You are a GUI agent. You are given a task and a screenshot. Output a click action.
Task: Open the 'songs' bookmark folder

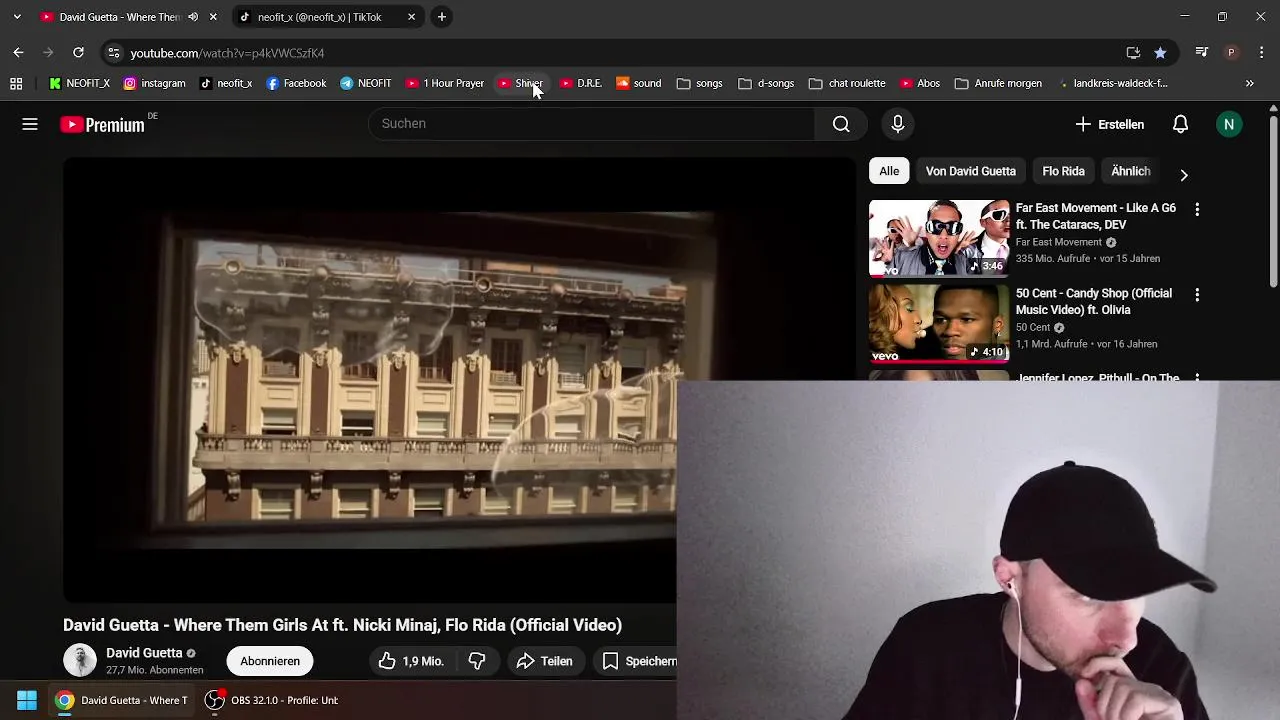[700, 84]
